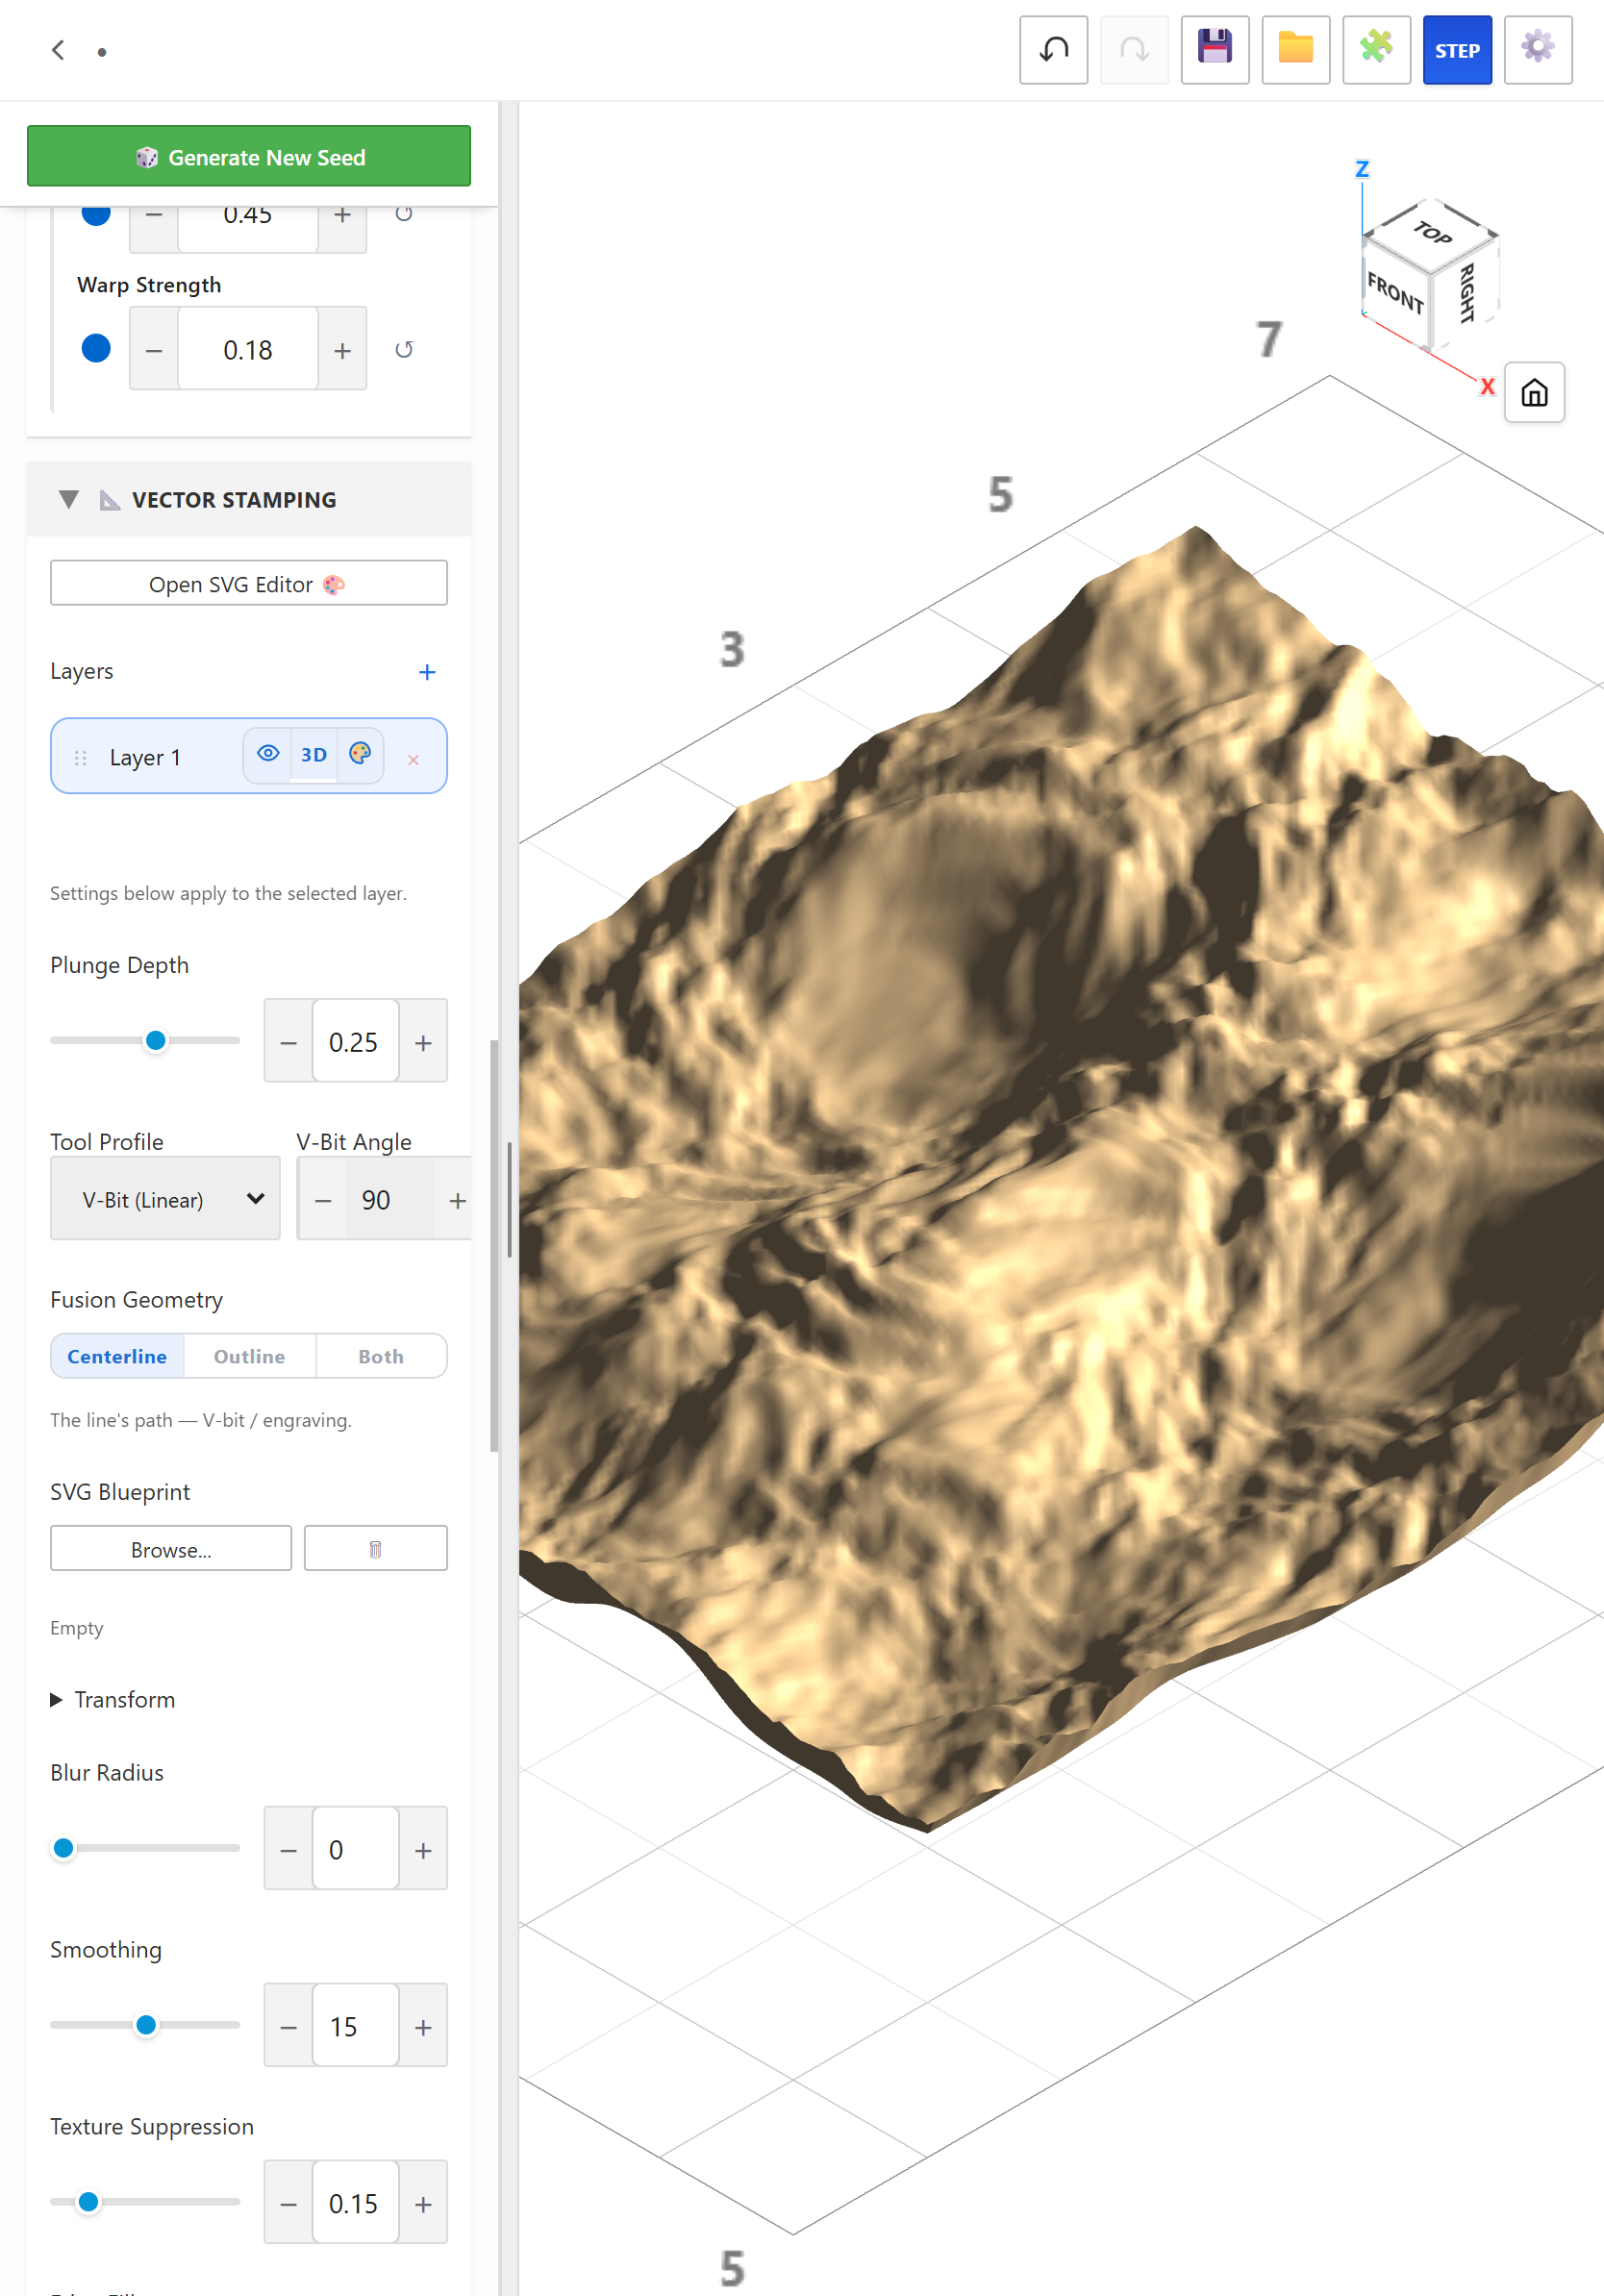Reset view with home icon
Image resolution: width=1604 pixels, height=2296 pixels.
click(1534, 392)
